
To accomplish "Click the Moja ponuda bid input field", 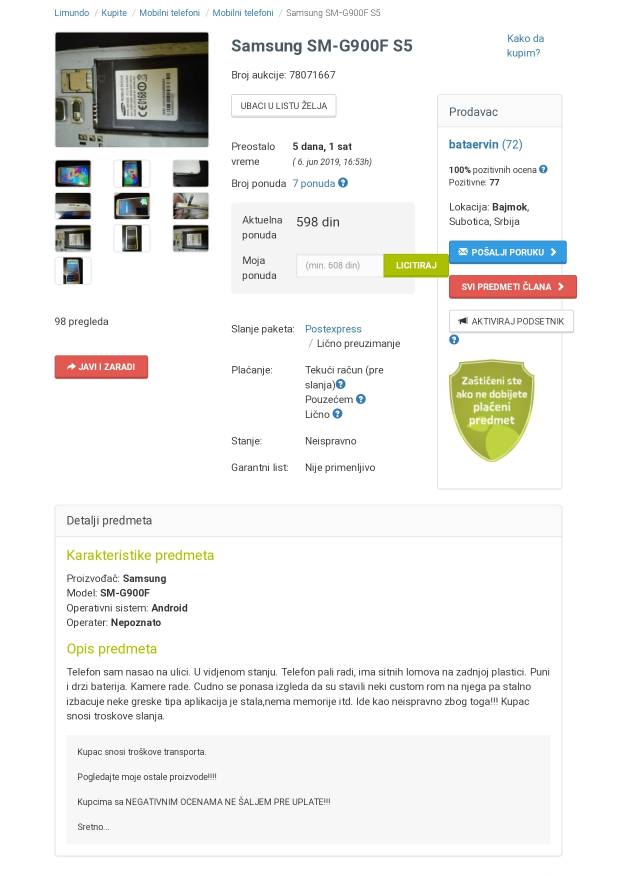I will point(340,265).
